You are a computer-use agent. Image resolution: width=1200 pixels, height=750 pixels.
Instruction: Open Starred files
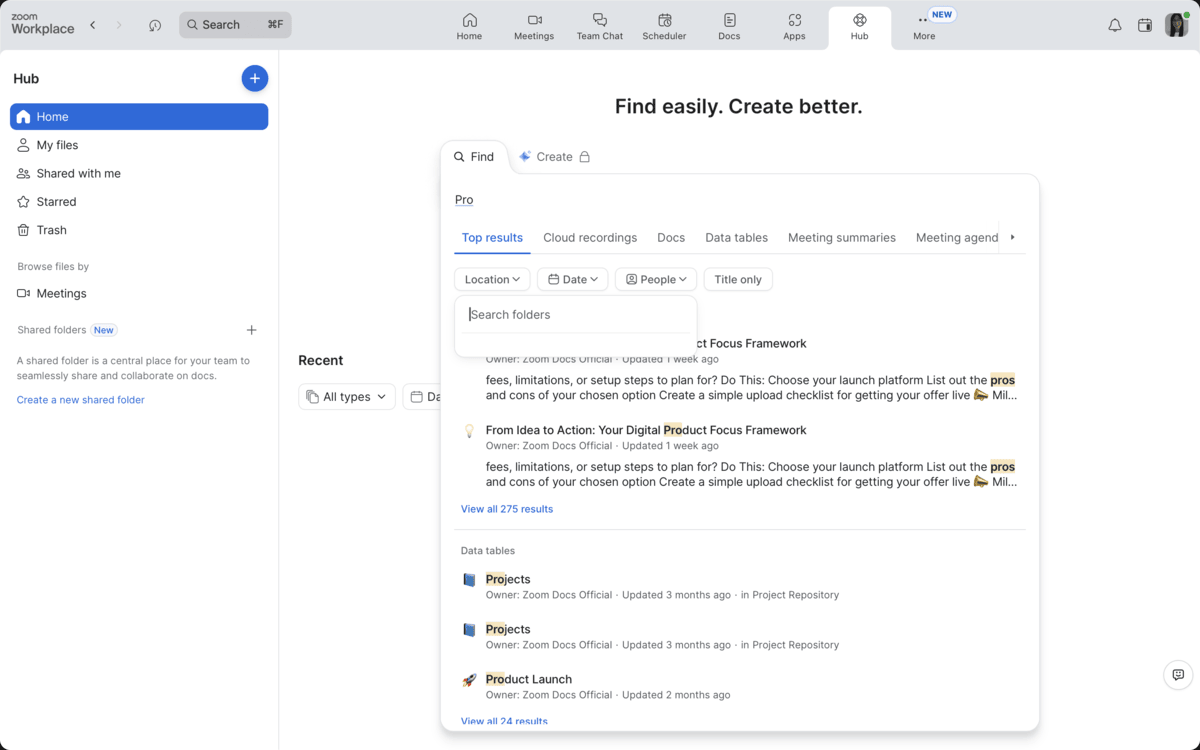139,202
